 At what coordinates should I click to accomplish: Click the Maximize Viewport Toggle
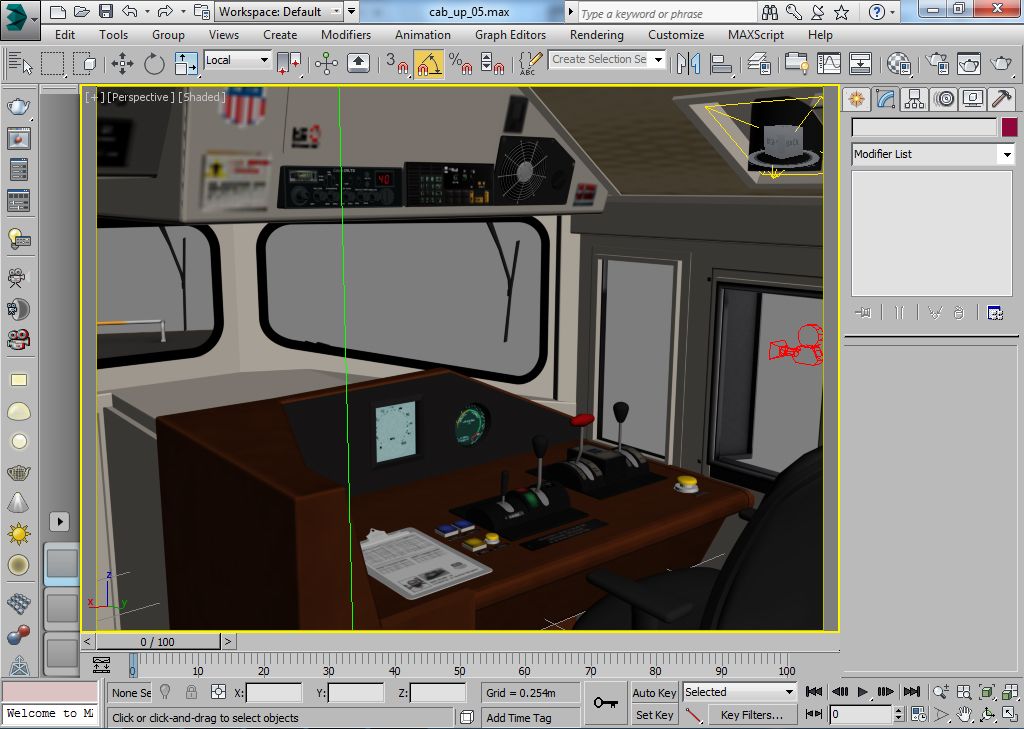(x=1011, y=715)
